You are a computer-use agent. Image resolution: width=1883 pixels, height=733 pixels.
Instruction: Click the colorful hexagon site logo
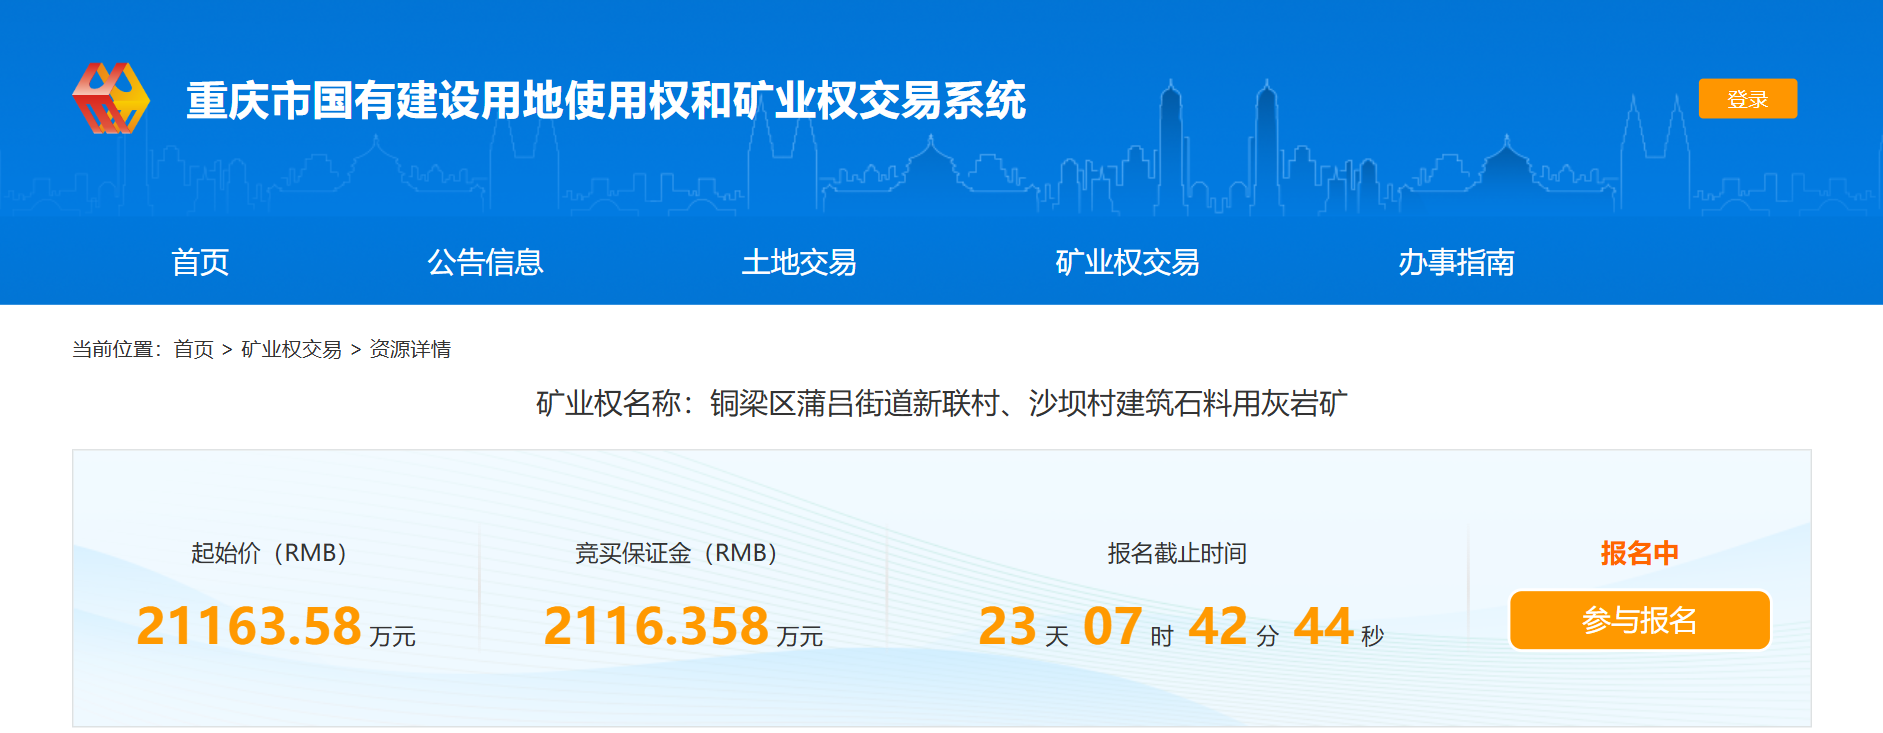pos(111,99)
